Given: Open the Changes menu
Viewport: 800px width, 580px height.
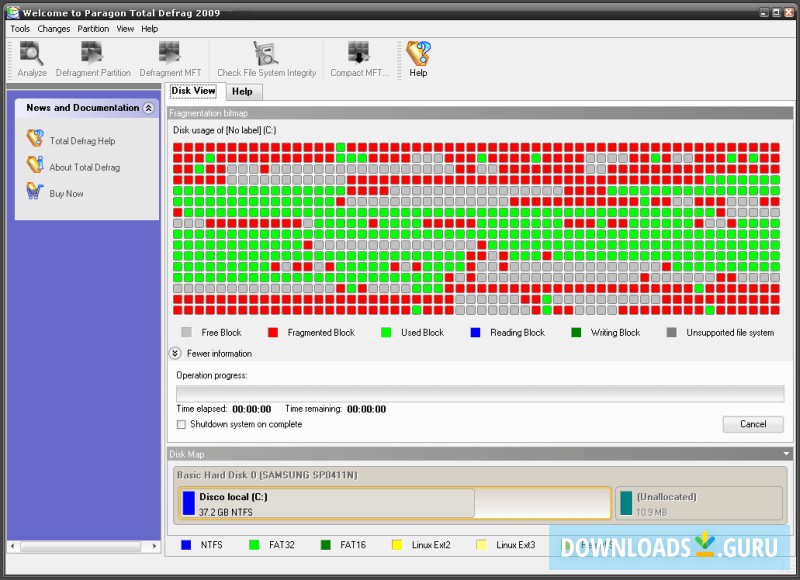Looking at the screenshot, I should coord(54,29).
